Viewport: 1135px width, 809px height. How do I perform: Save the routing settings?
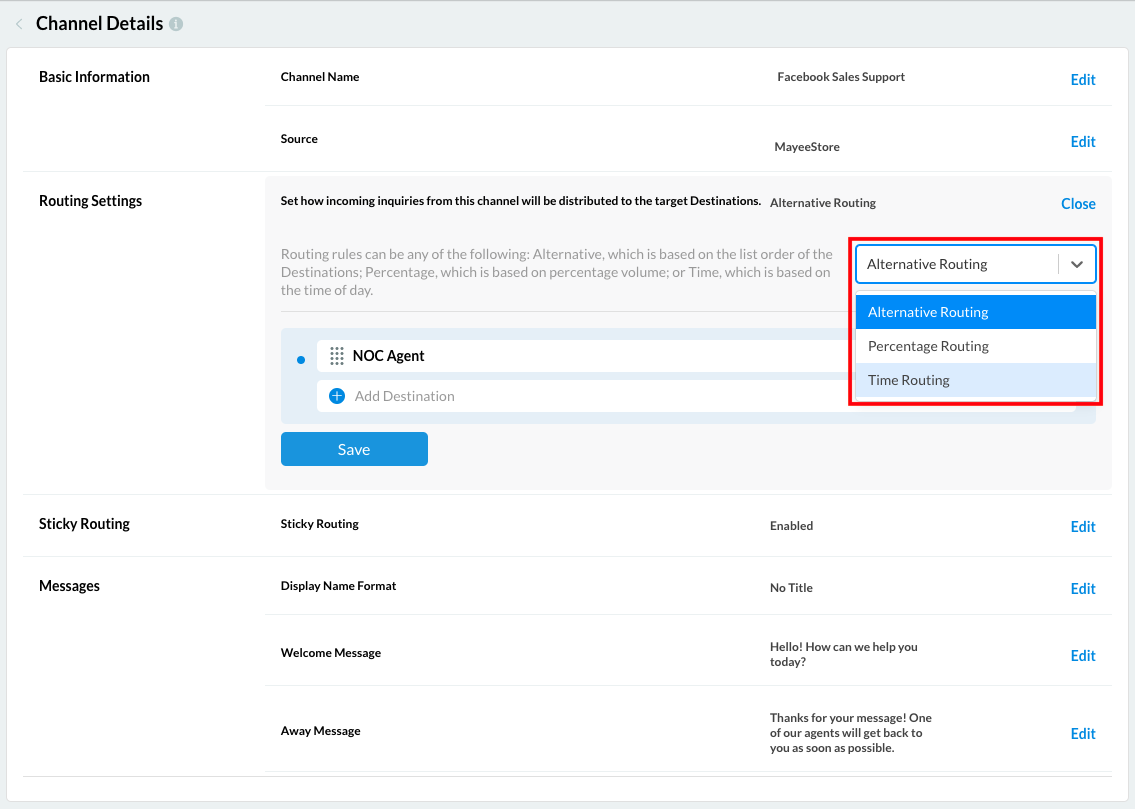click(354, 449)
